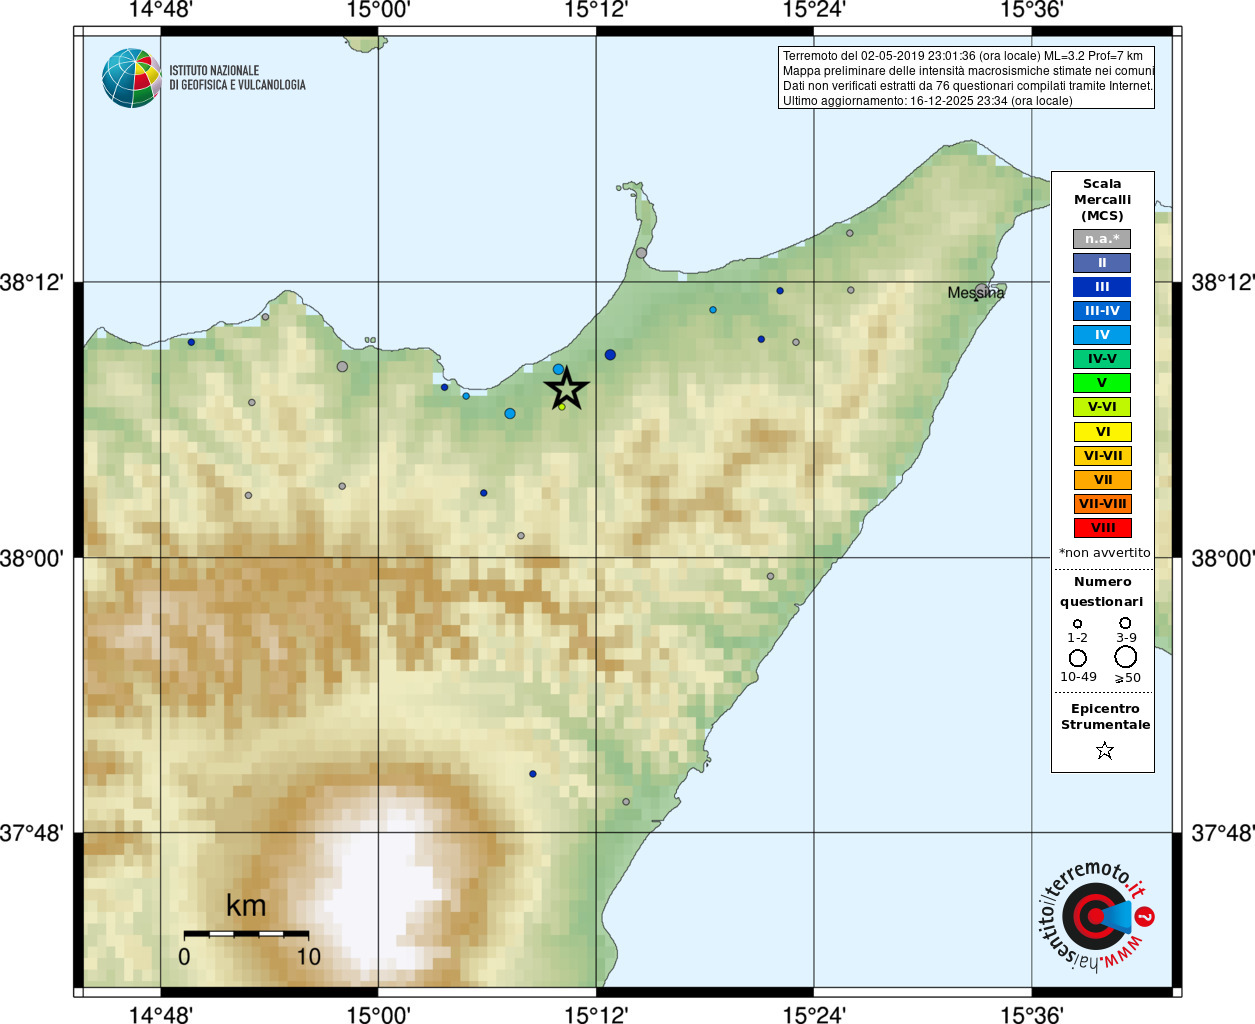Click the black-and-white distance scale bar
Viewport: 1255px width, 1024px height.
click(x=246, y=934)
